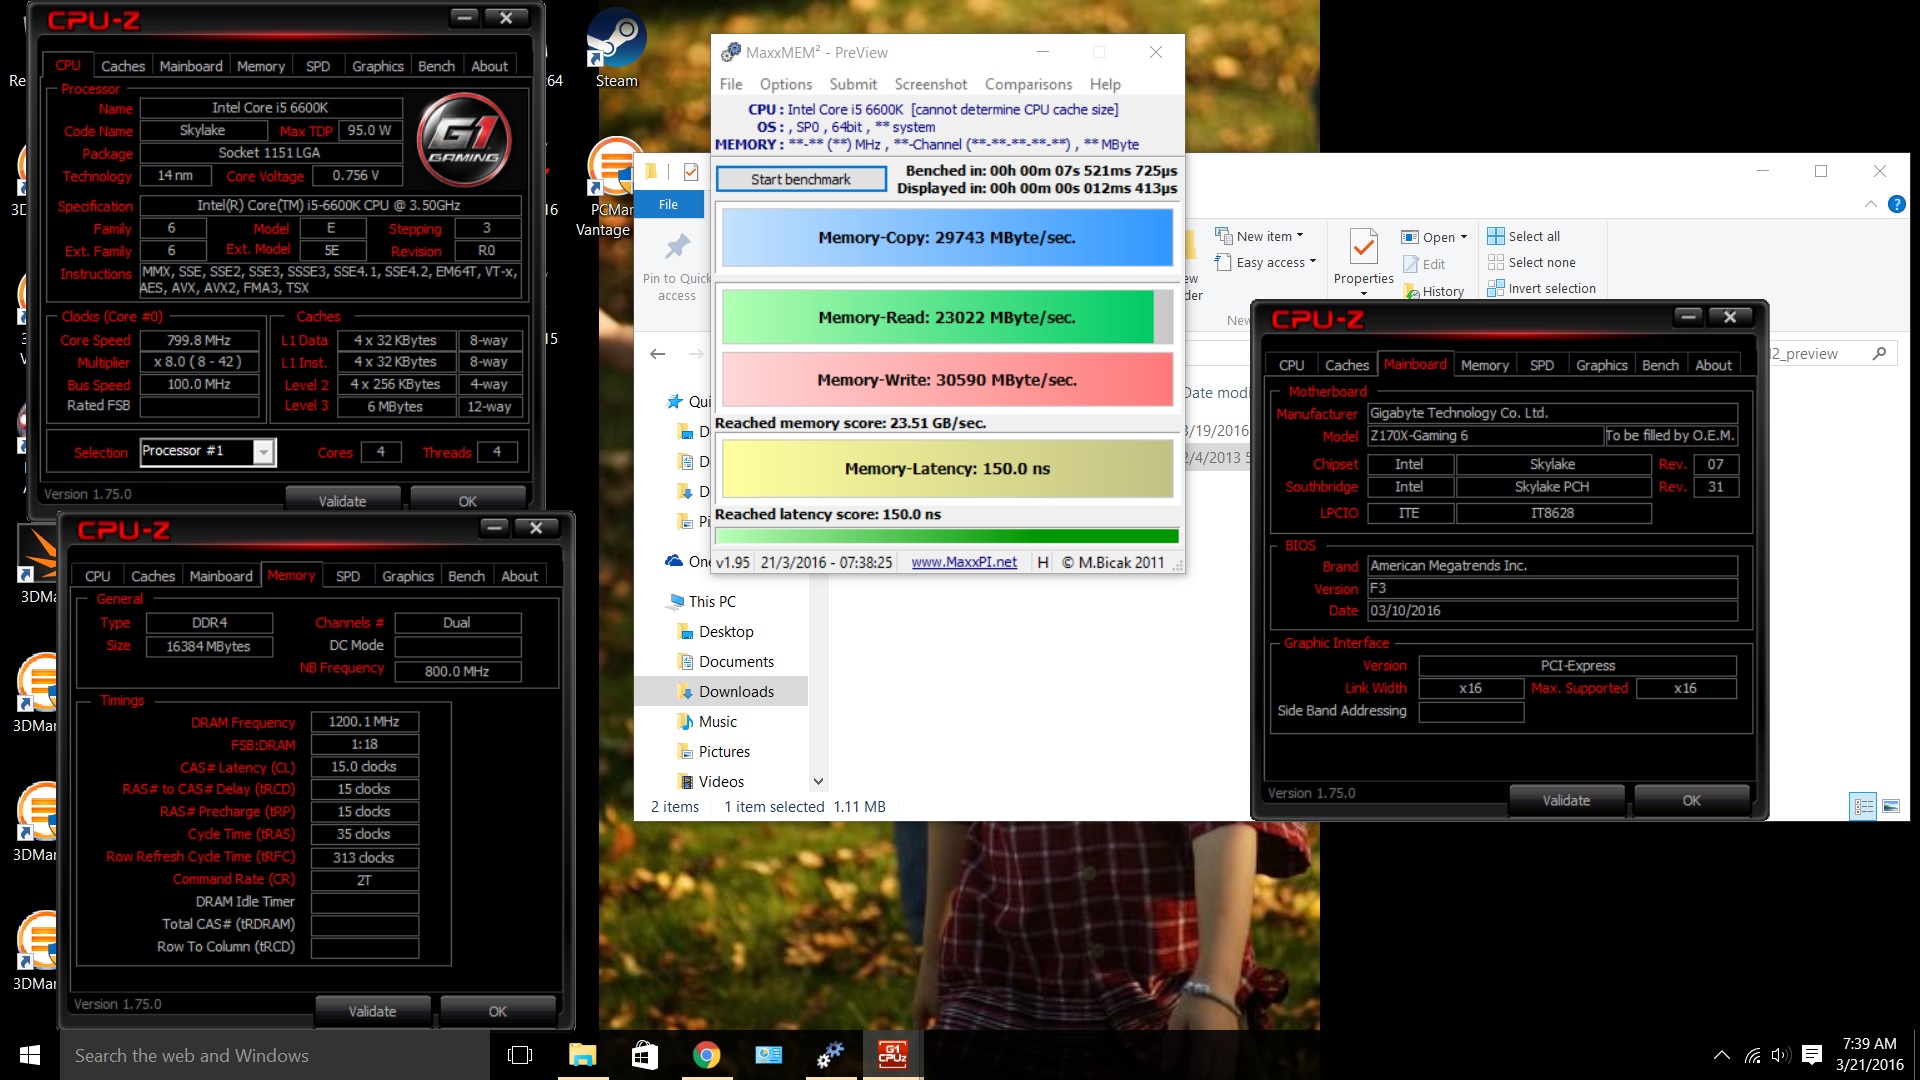1920x1080 pixels.
Task: Click Validate in Mainboard CPU-Z window
Action: click(1566, 800)
